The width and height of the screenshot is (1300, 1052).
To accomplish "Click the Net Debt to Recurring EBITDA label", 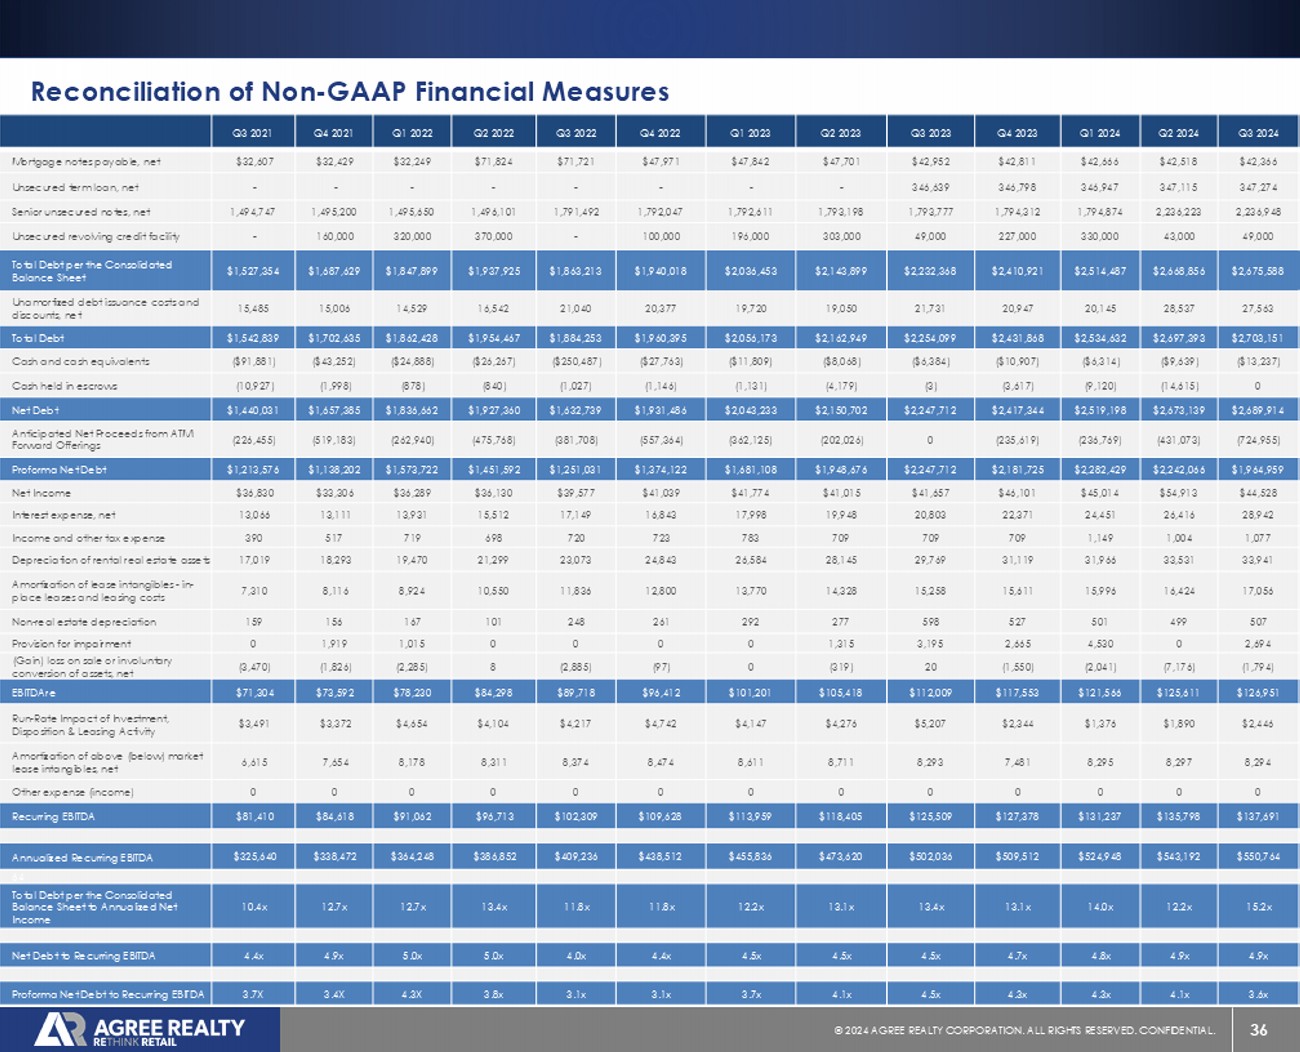I will (83, 956).
